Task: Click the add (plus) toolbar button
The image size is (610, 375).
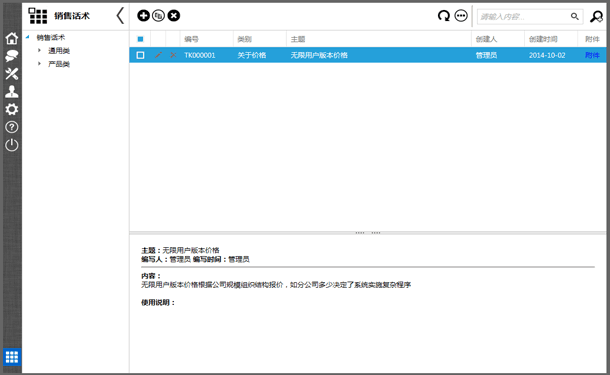Action: click(143, 16)
